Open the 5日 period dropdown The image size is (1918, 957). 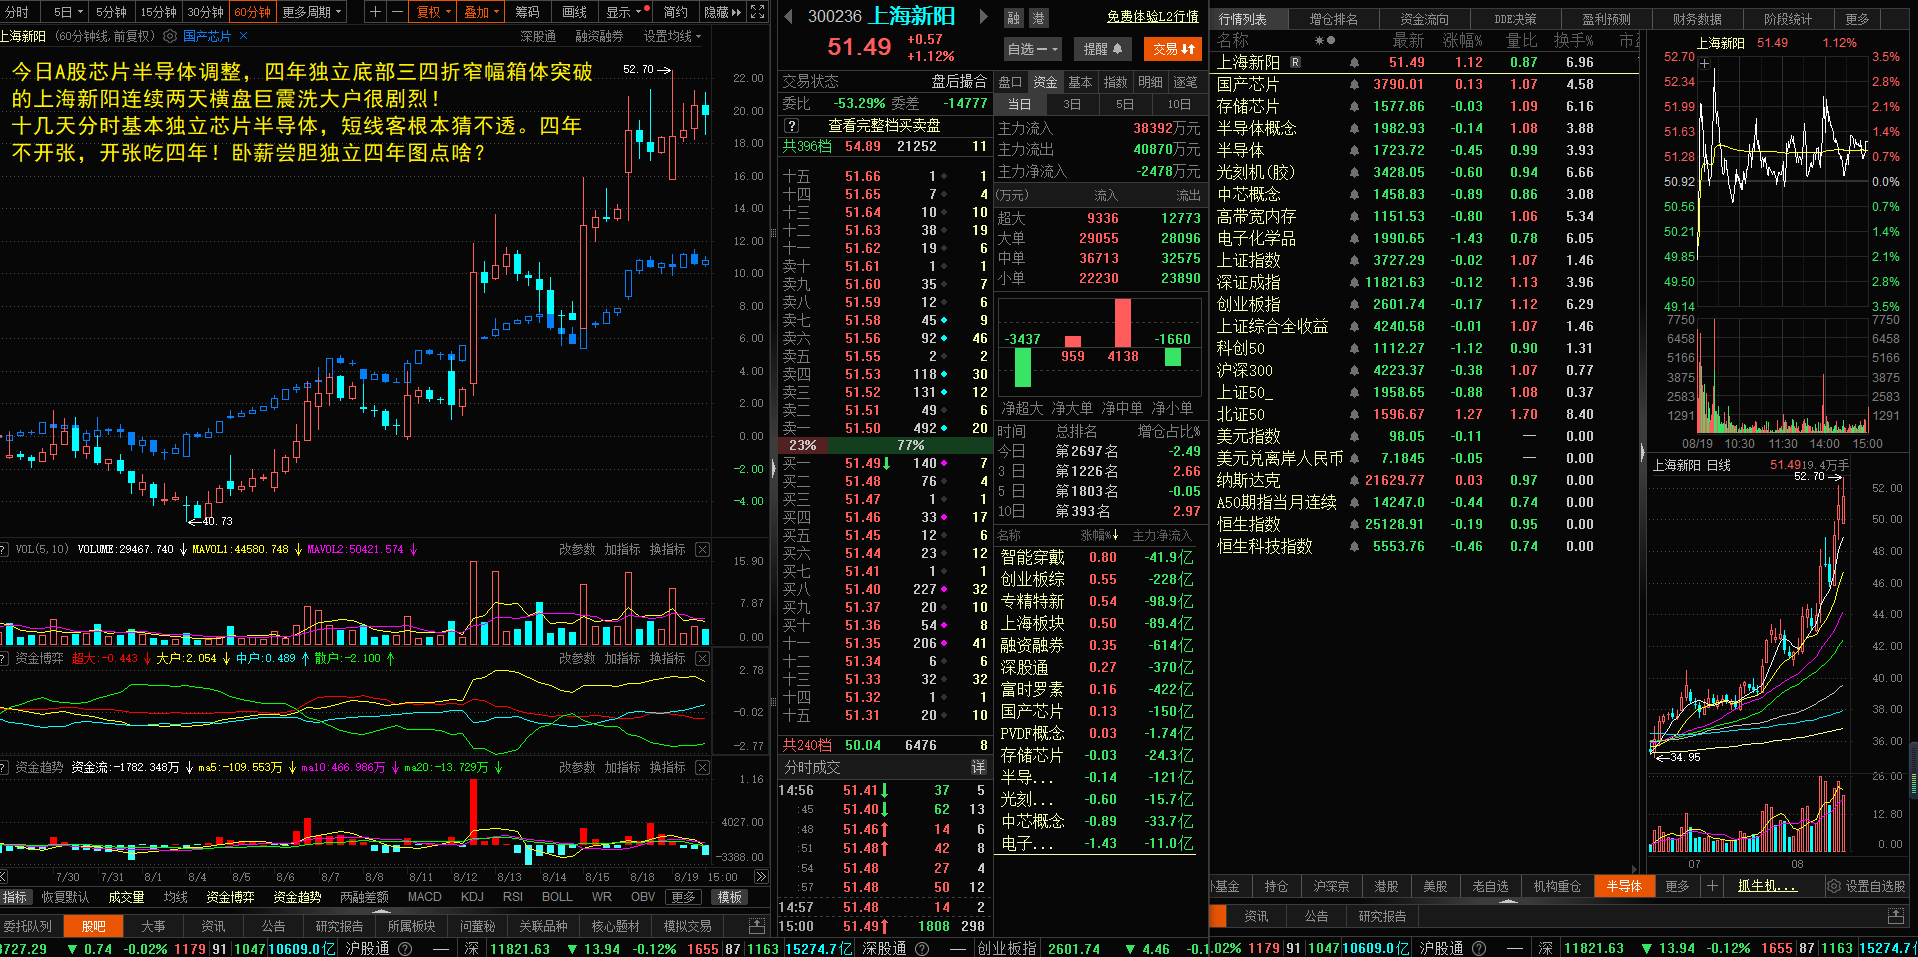(x=67, y=12)
